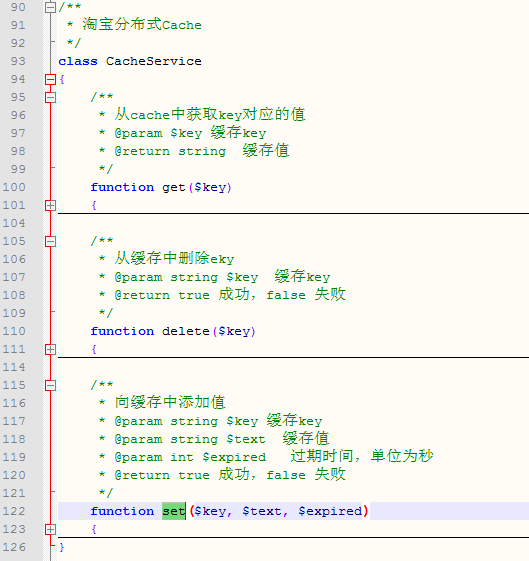Click '@param string $key' on line 107
Image resolution: width=529 pixels, height=561 pixels.
point(186,277)
